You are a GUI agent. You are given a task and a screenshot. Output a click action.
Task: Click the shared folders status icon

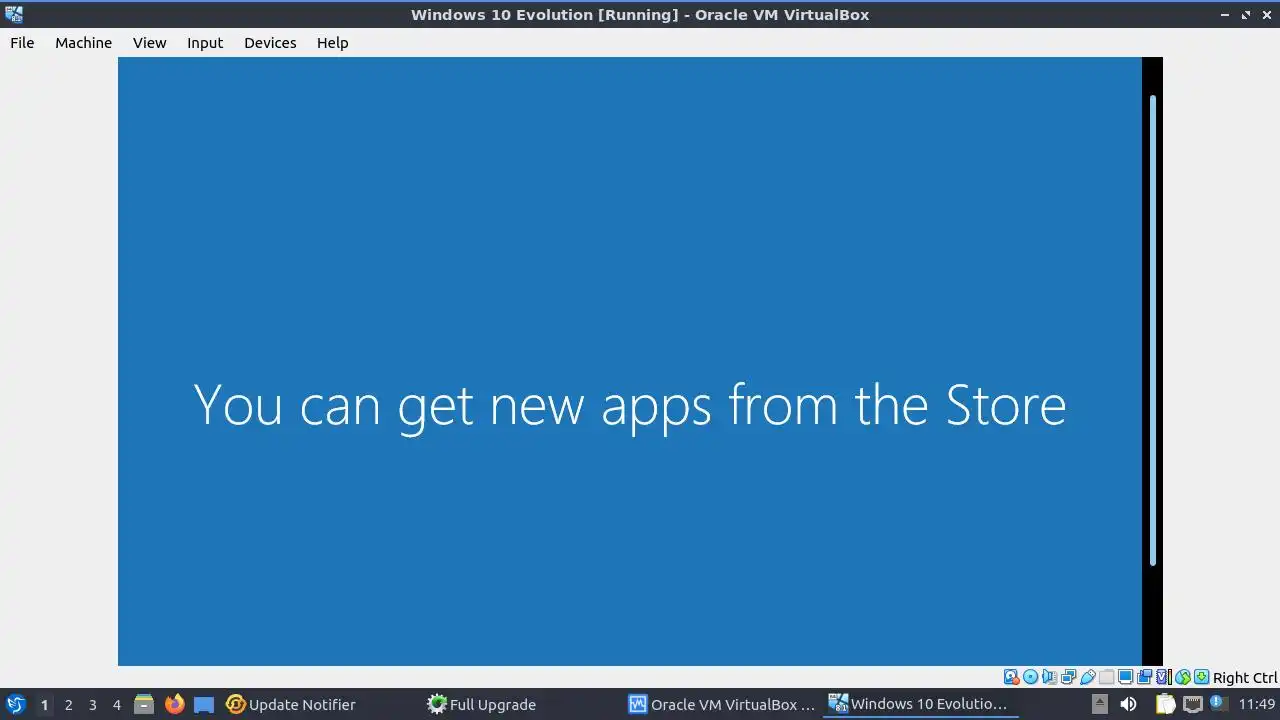(x=1106, y=677)
